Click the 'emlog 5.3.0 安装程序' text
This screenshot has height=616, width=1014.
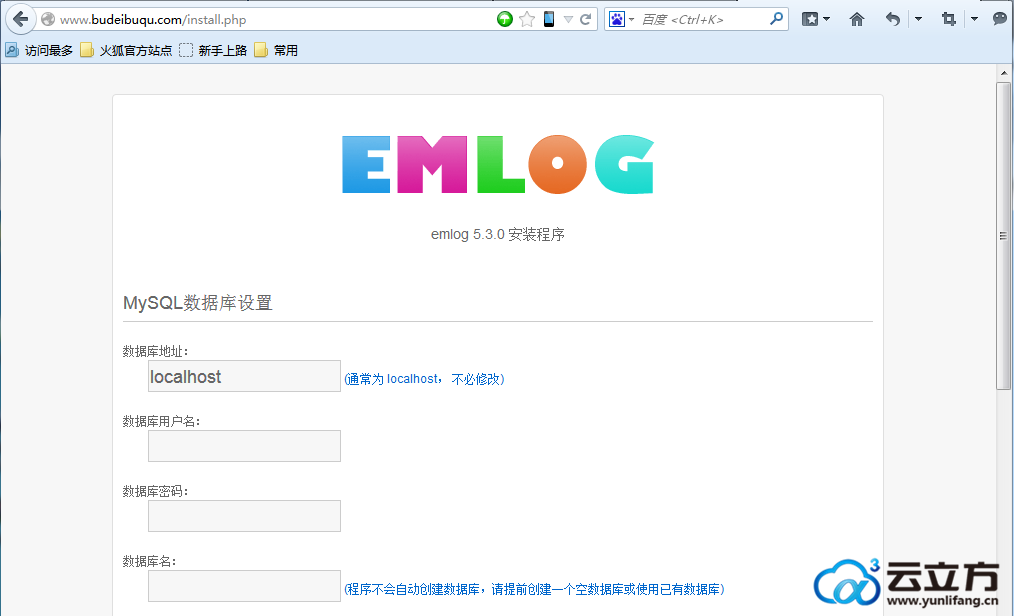coord(498,234)
